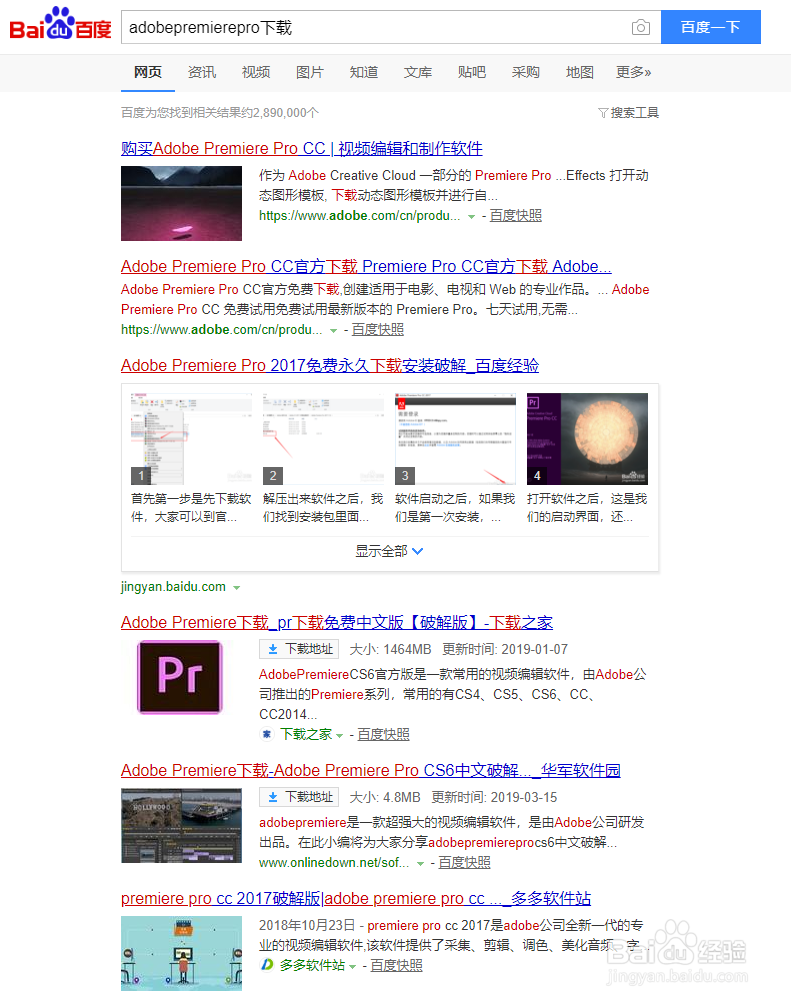This screenshot has height=1004, width=791.
Task: Click step 2 caption 解压出来软件之后
Action: 323,508
